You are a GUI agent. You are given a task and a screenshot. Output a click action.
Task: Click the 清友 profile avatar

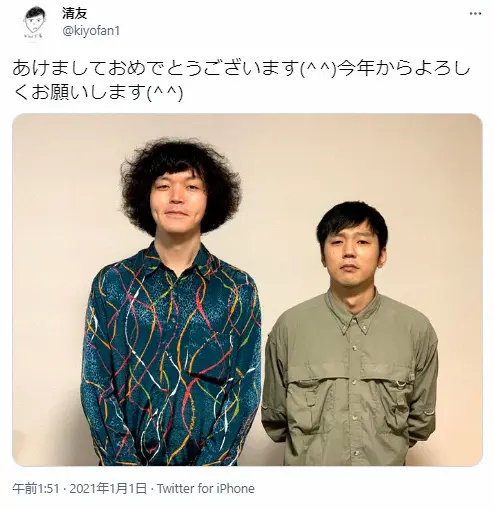point(35,23)
